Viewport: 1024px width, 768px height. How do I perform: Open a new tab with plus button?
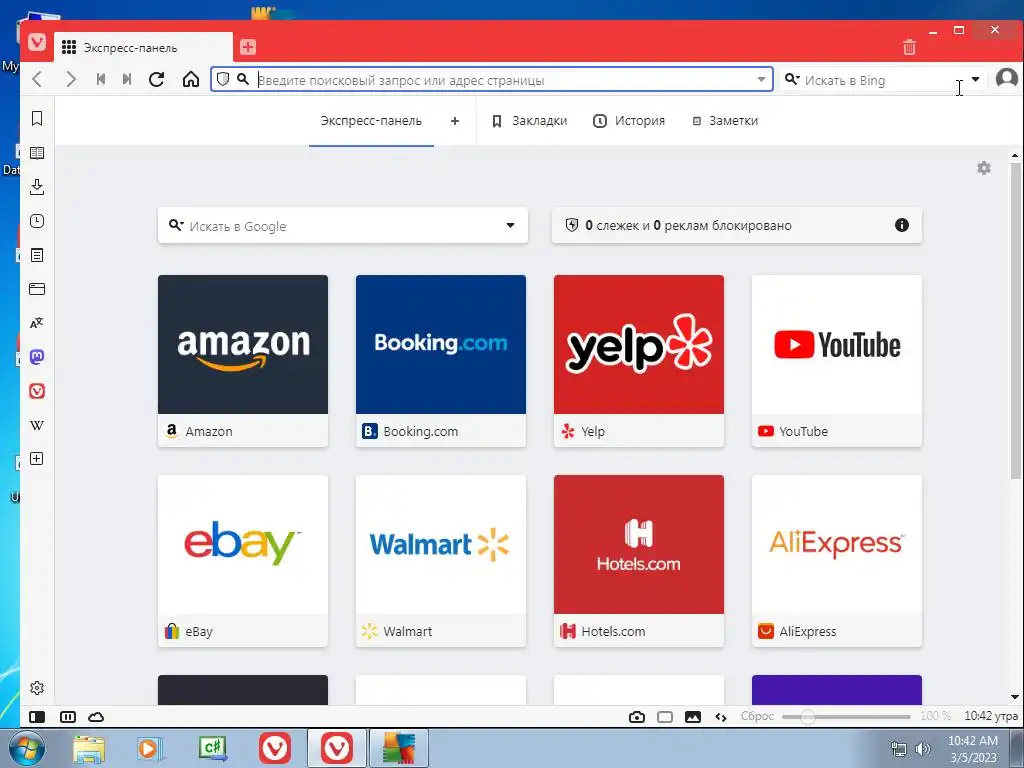(248, 47)
